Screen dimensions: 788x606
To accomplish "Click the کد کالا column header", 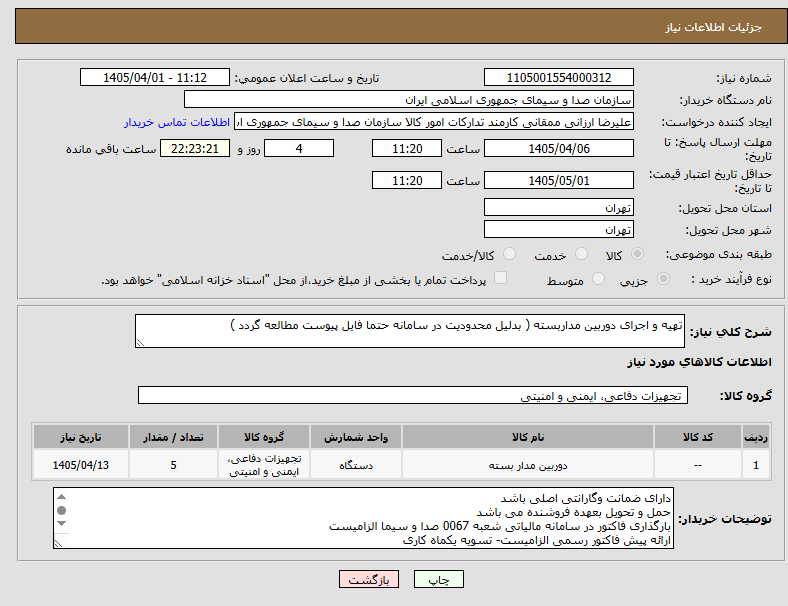I will click(x=698, y=437).
